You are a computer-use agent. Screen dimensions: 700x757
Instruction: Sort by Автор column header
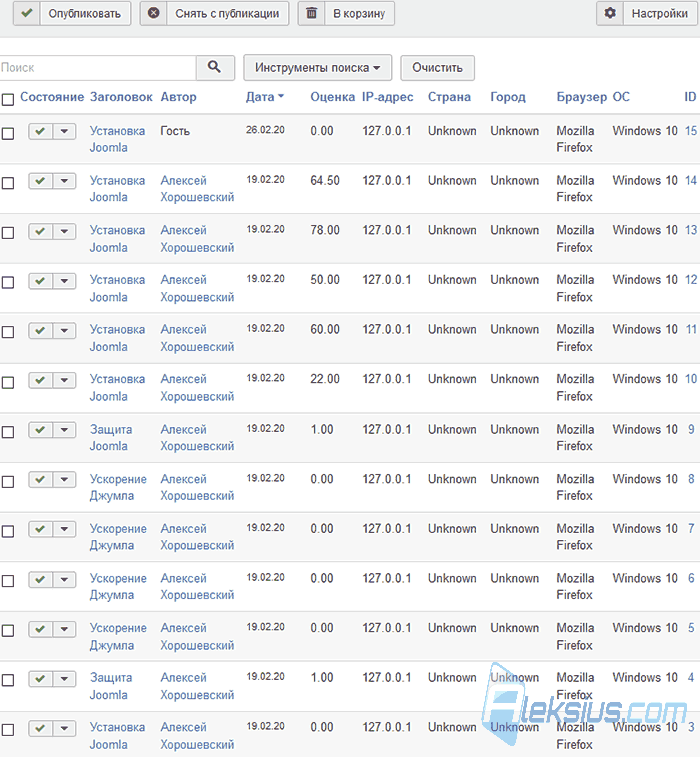(179, 97)
